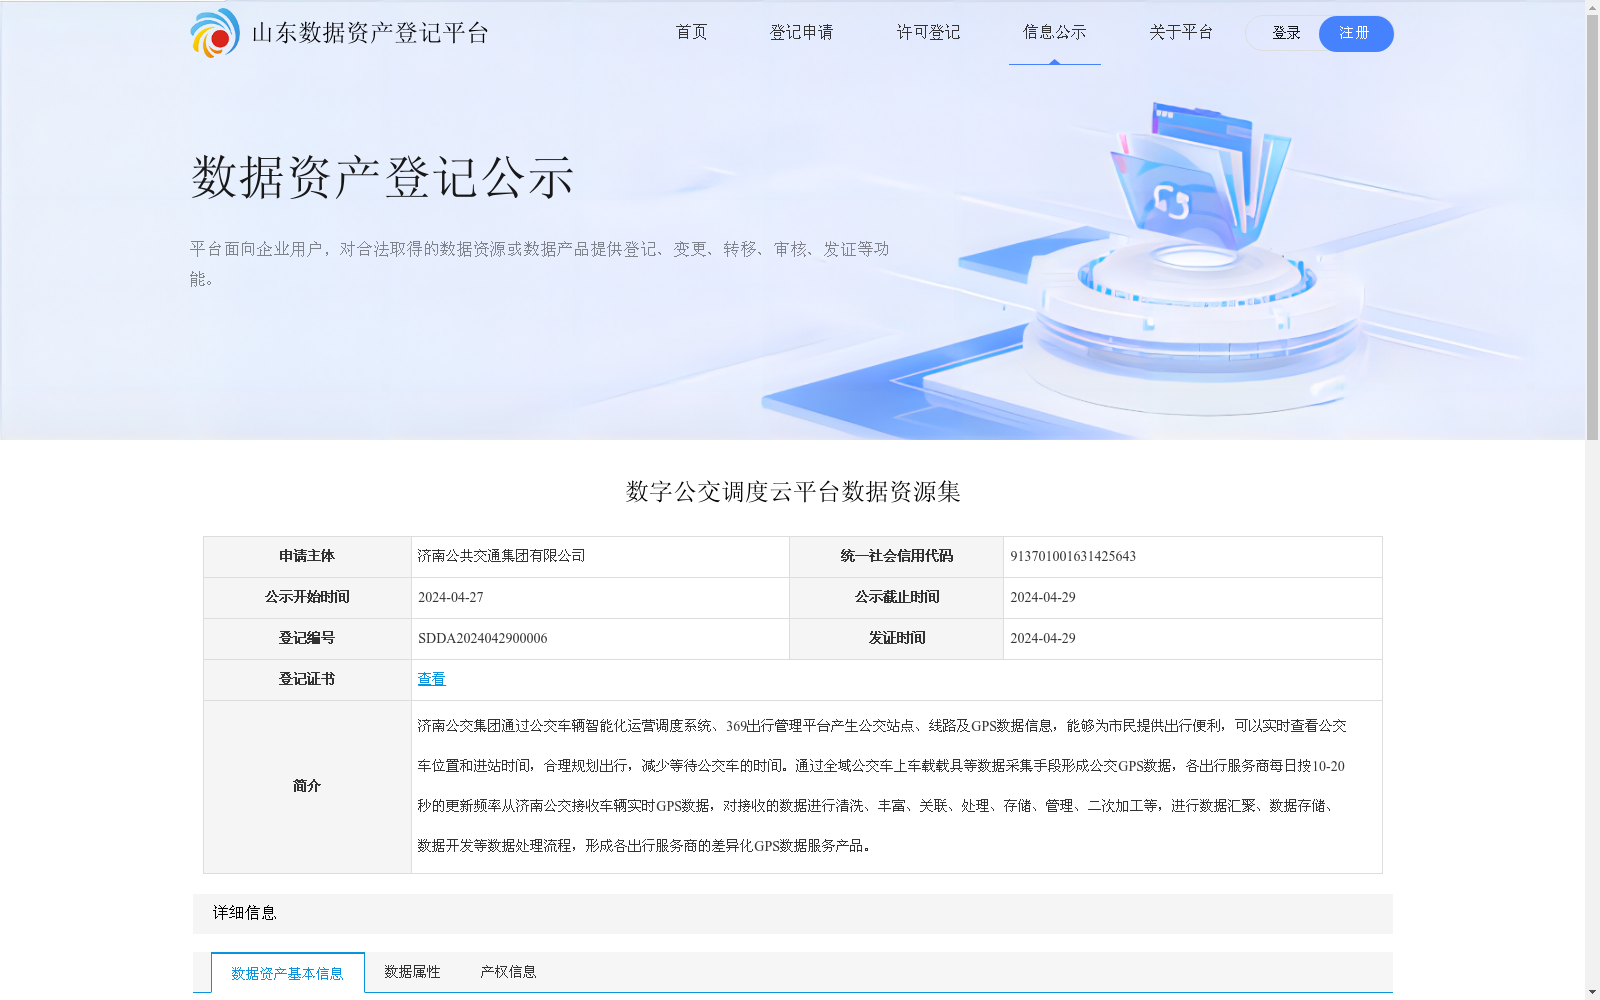Click the 数据资产登记公示 banner heading
This screenshot has width=1600, height=1000.
tap(382, 178)
